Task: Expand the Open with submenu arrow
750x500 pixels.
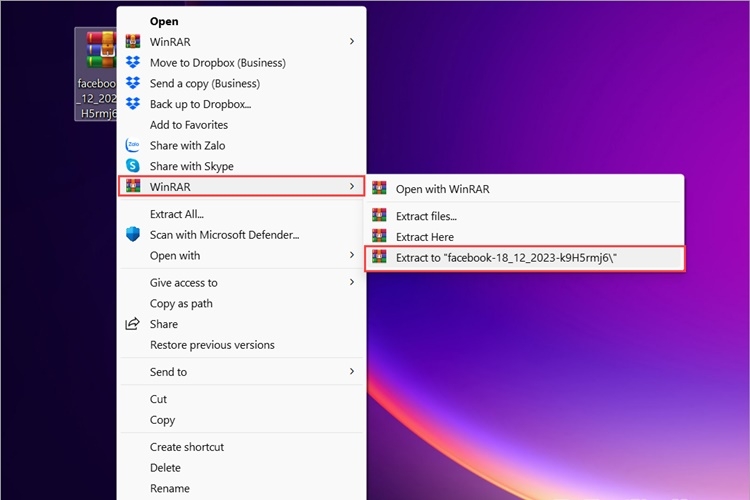Action: 352,255
